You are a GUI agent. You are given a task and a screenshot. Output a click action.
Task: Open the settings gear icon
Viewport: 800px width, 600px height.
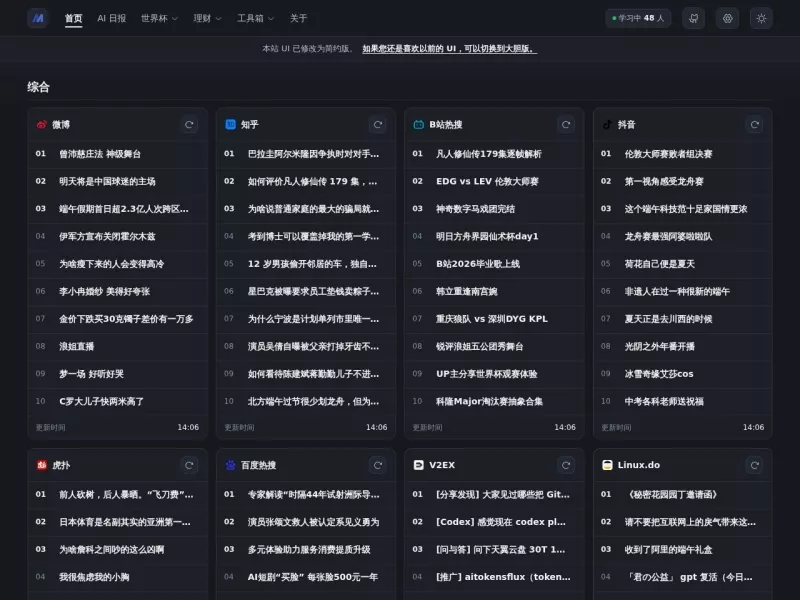coord(728,18)
